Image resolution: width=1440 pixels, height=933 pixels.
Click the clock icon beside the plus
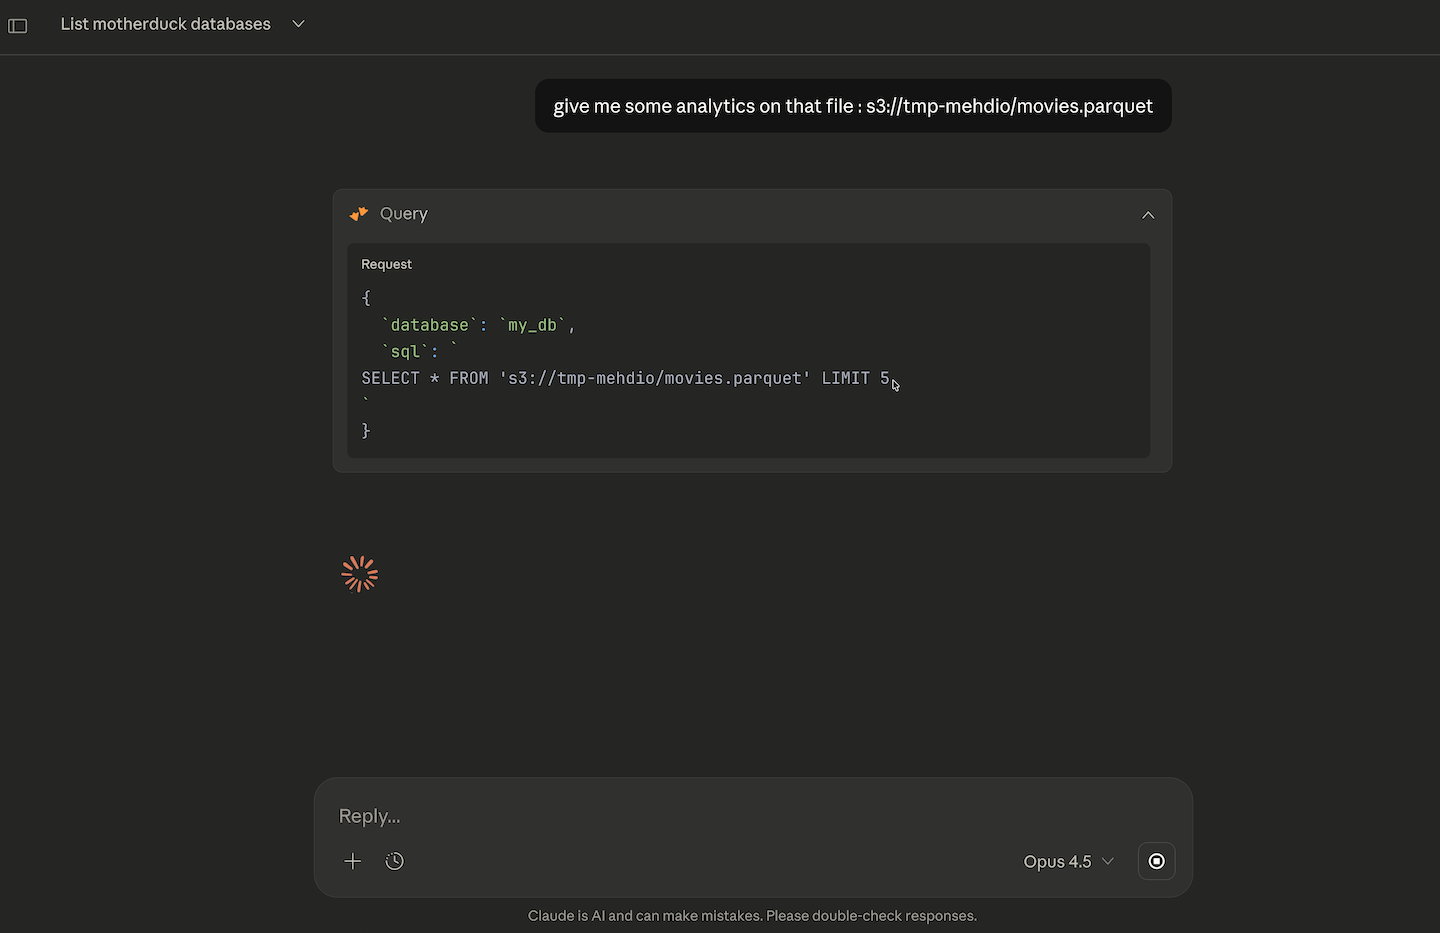tap(395, 861)
